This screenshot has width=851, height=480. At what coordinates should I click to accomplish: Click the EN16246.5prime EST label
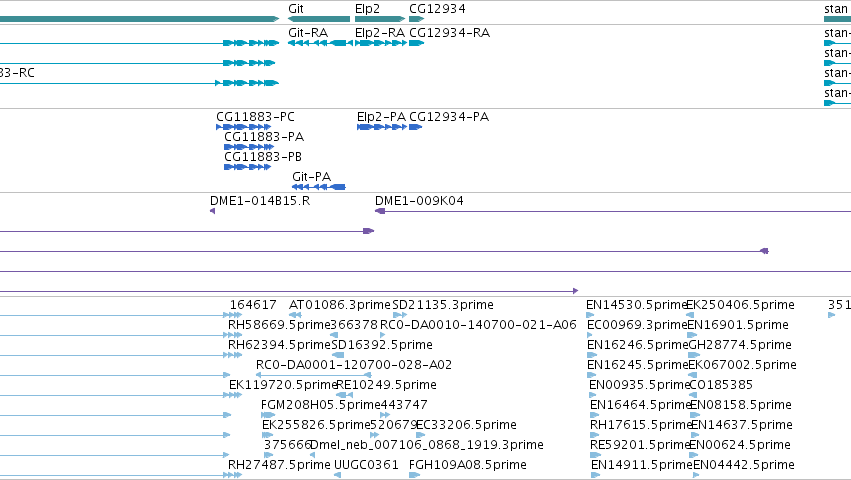pos(638,345)
